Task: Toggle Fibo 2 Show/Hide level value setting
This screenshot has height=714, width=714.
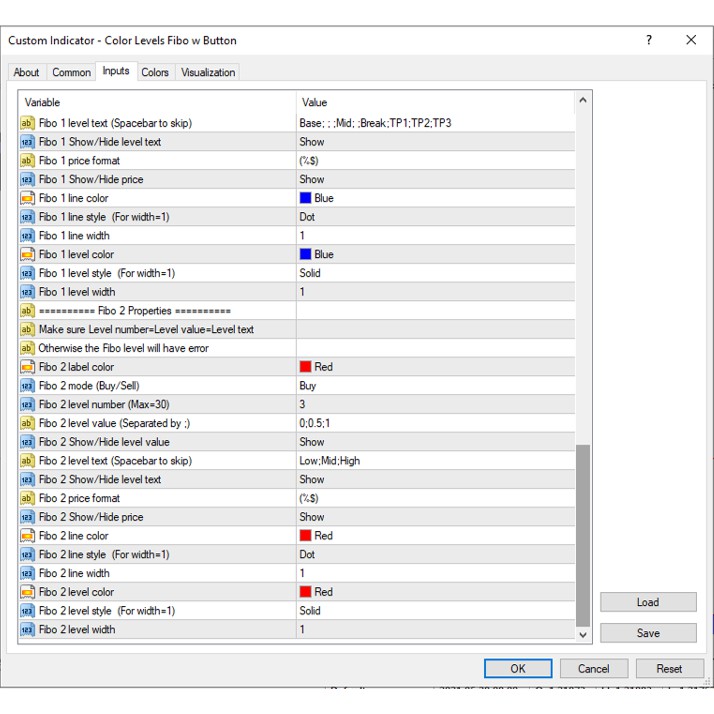Action: [x=434, y=442]
